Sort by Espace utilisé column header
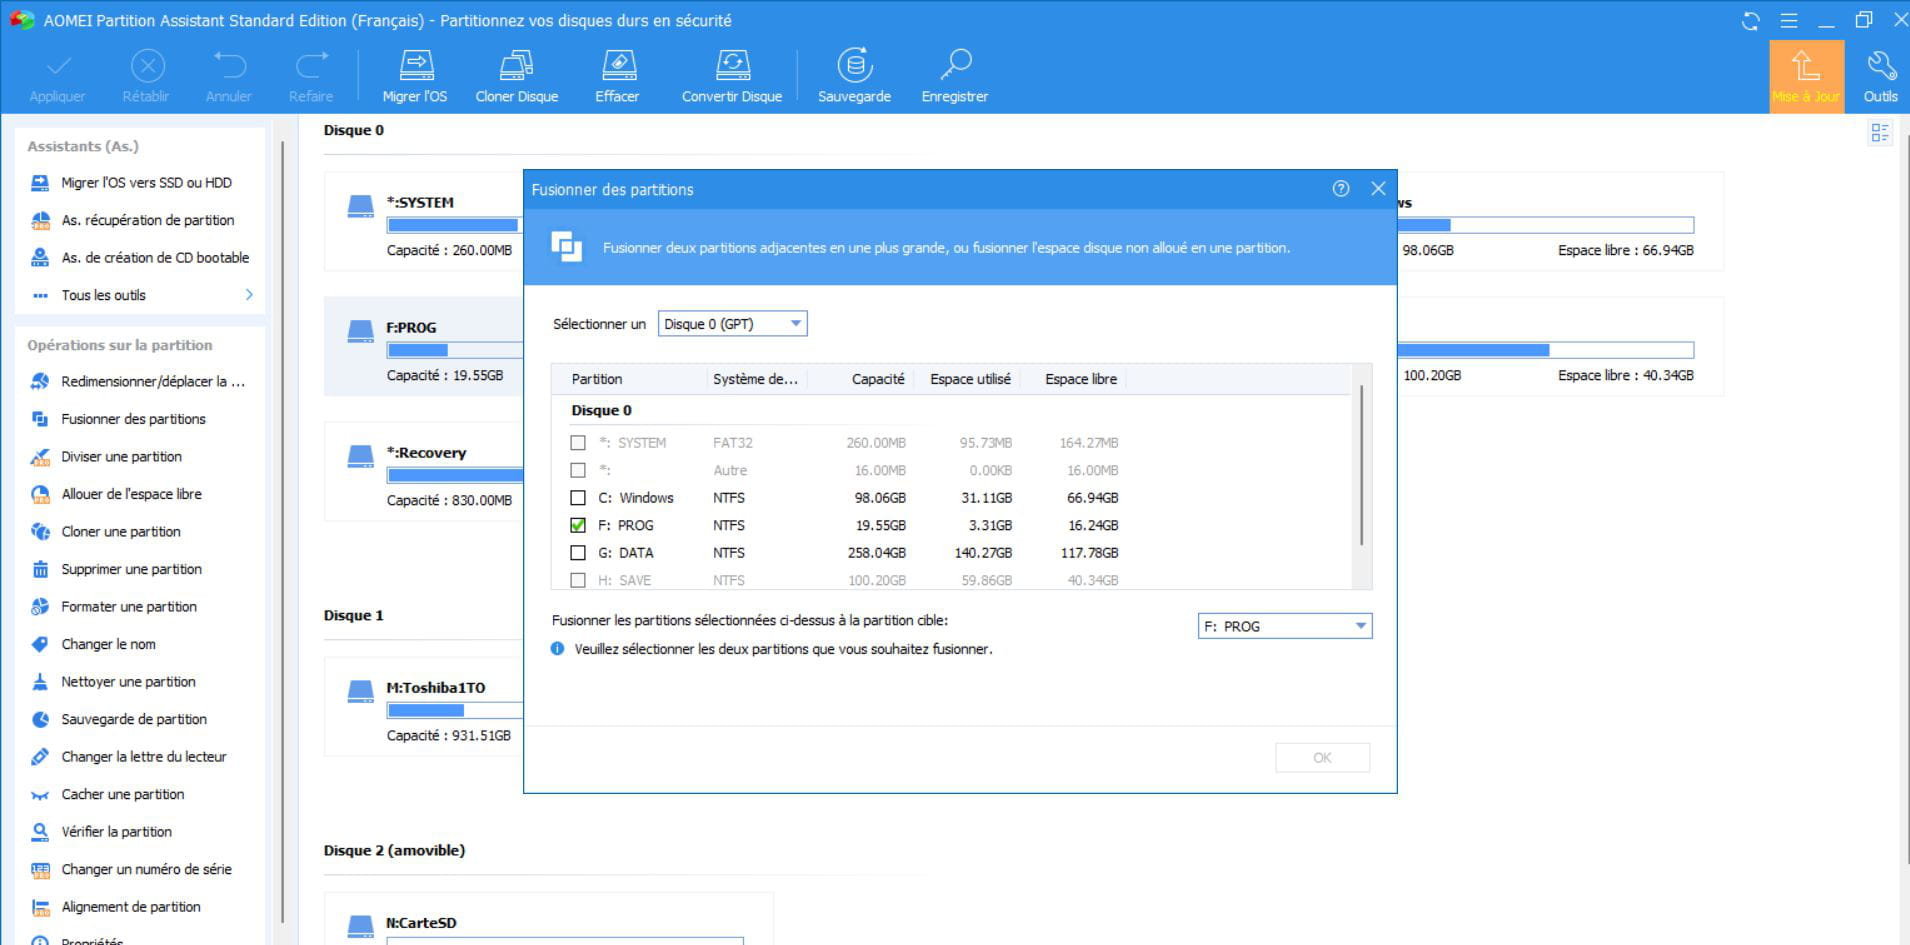 (x=970, y=379)
